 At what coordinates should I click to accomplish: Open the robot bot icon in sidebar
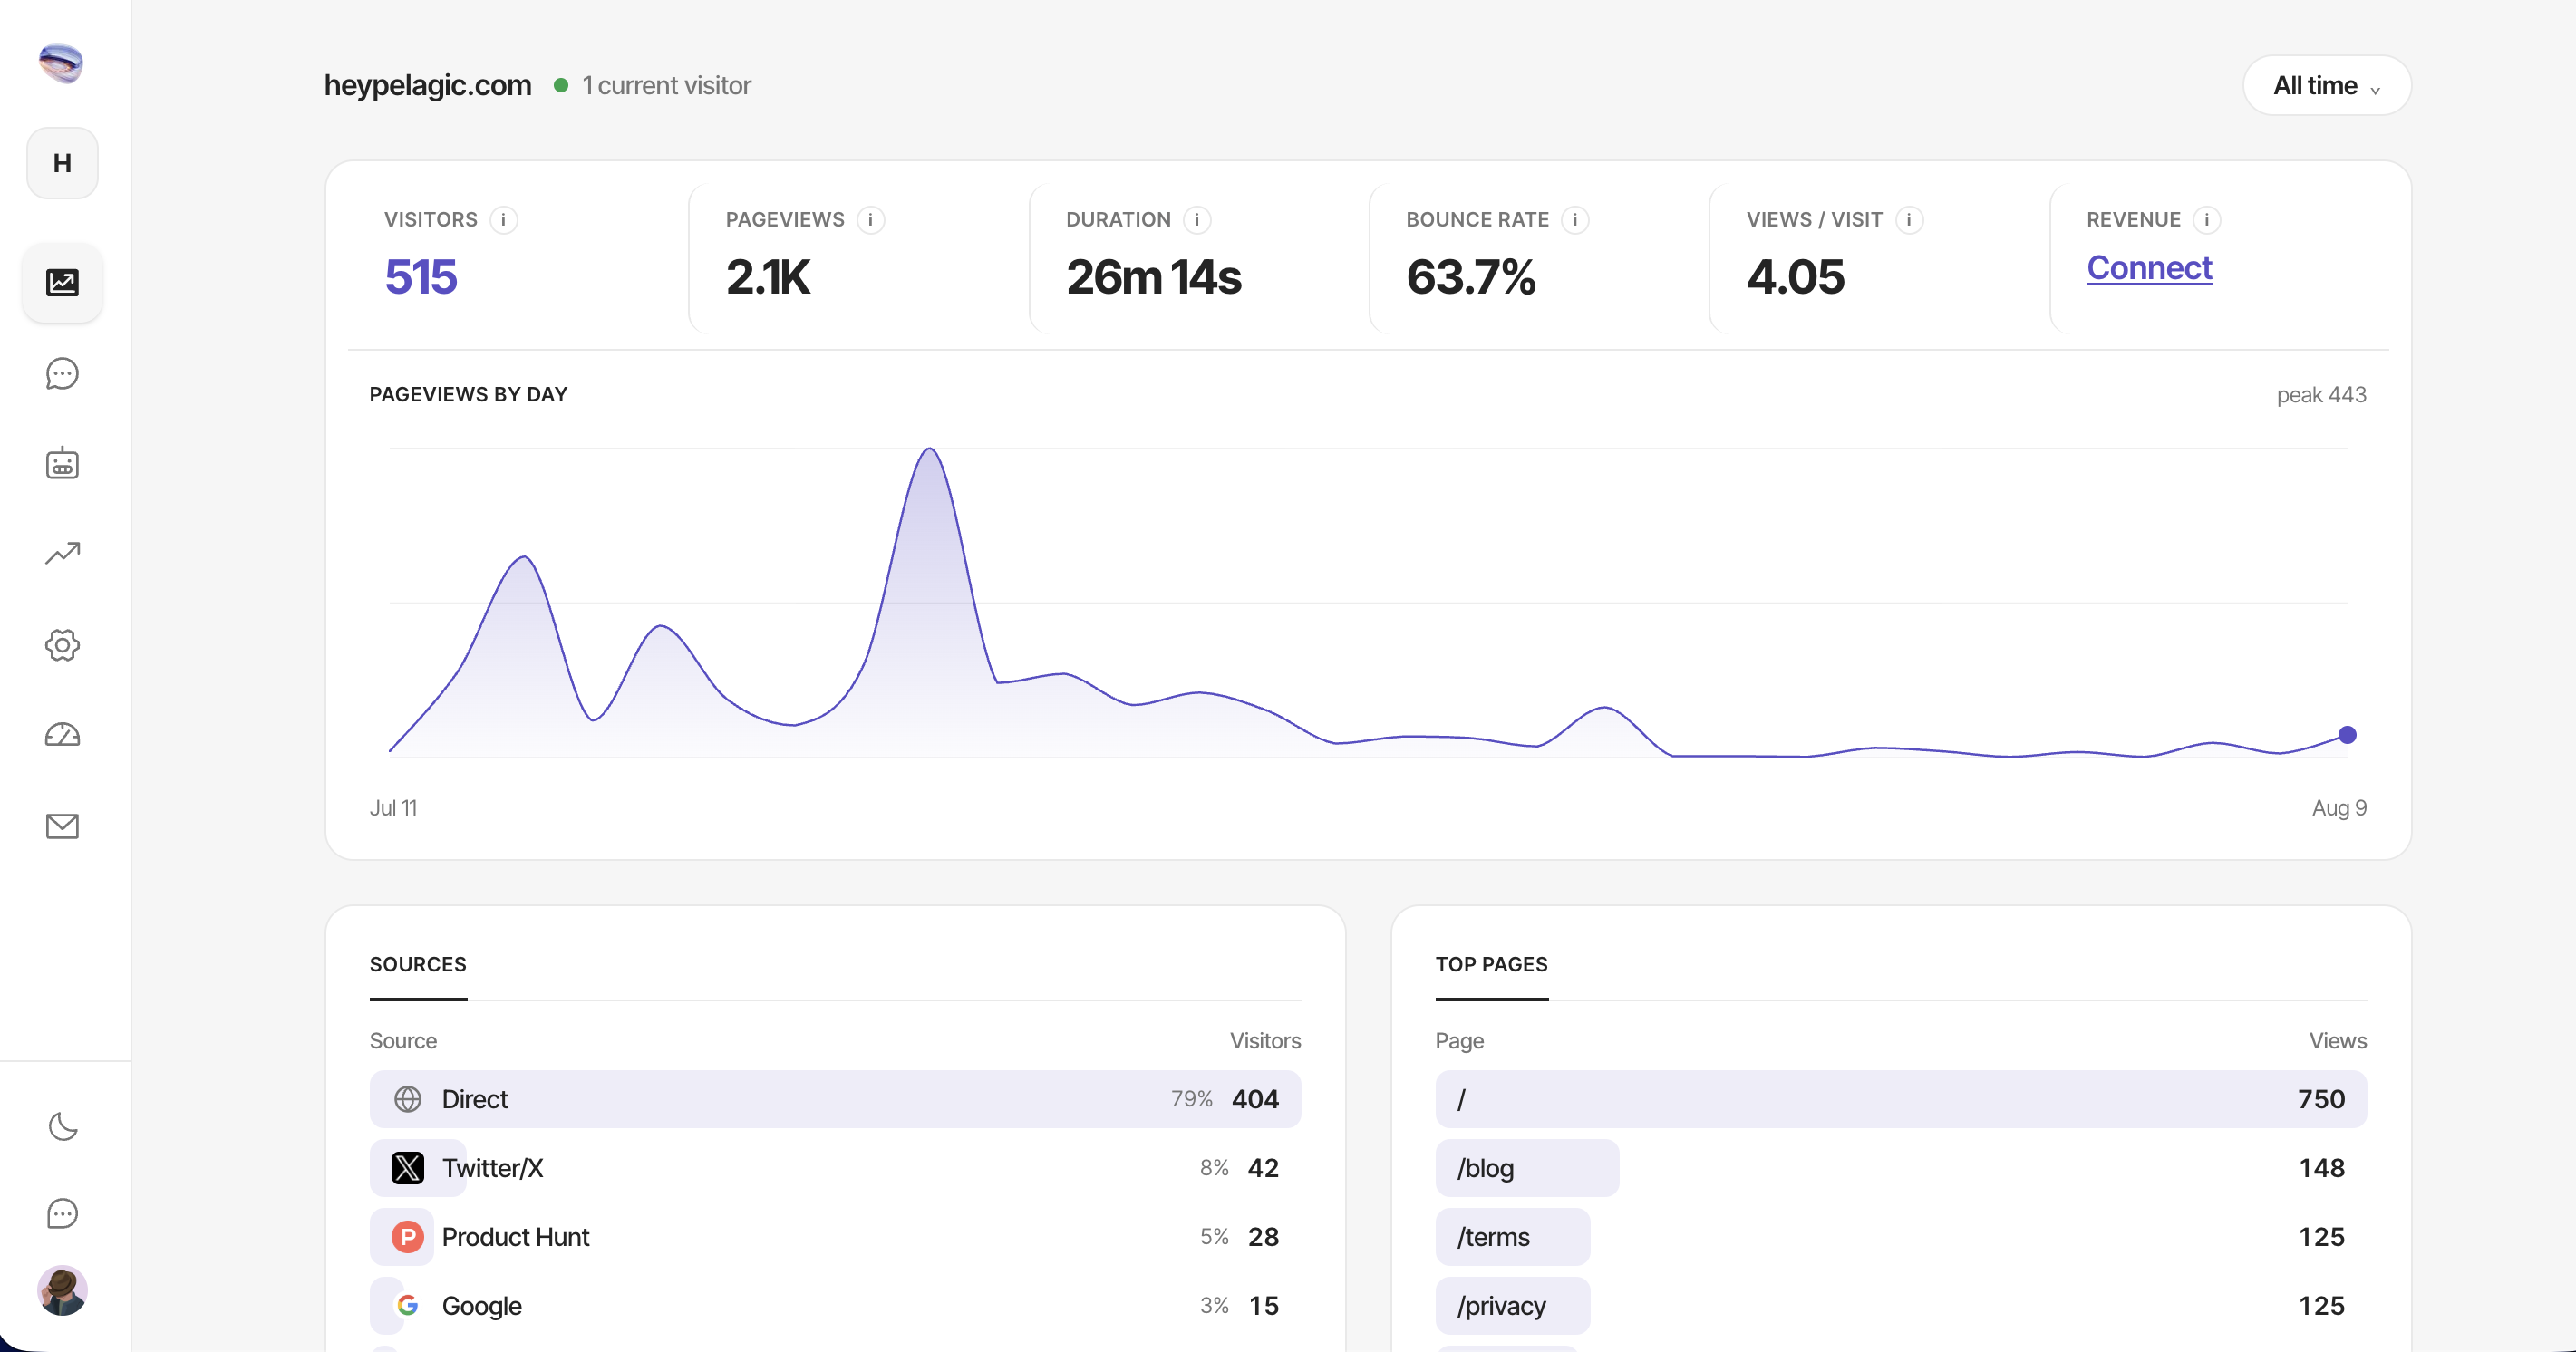(x=62, y=463)
